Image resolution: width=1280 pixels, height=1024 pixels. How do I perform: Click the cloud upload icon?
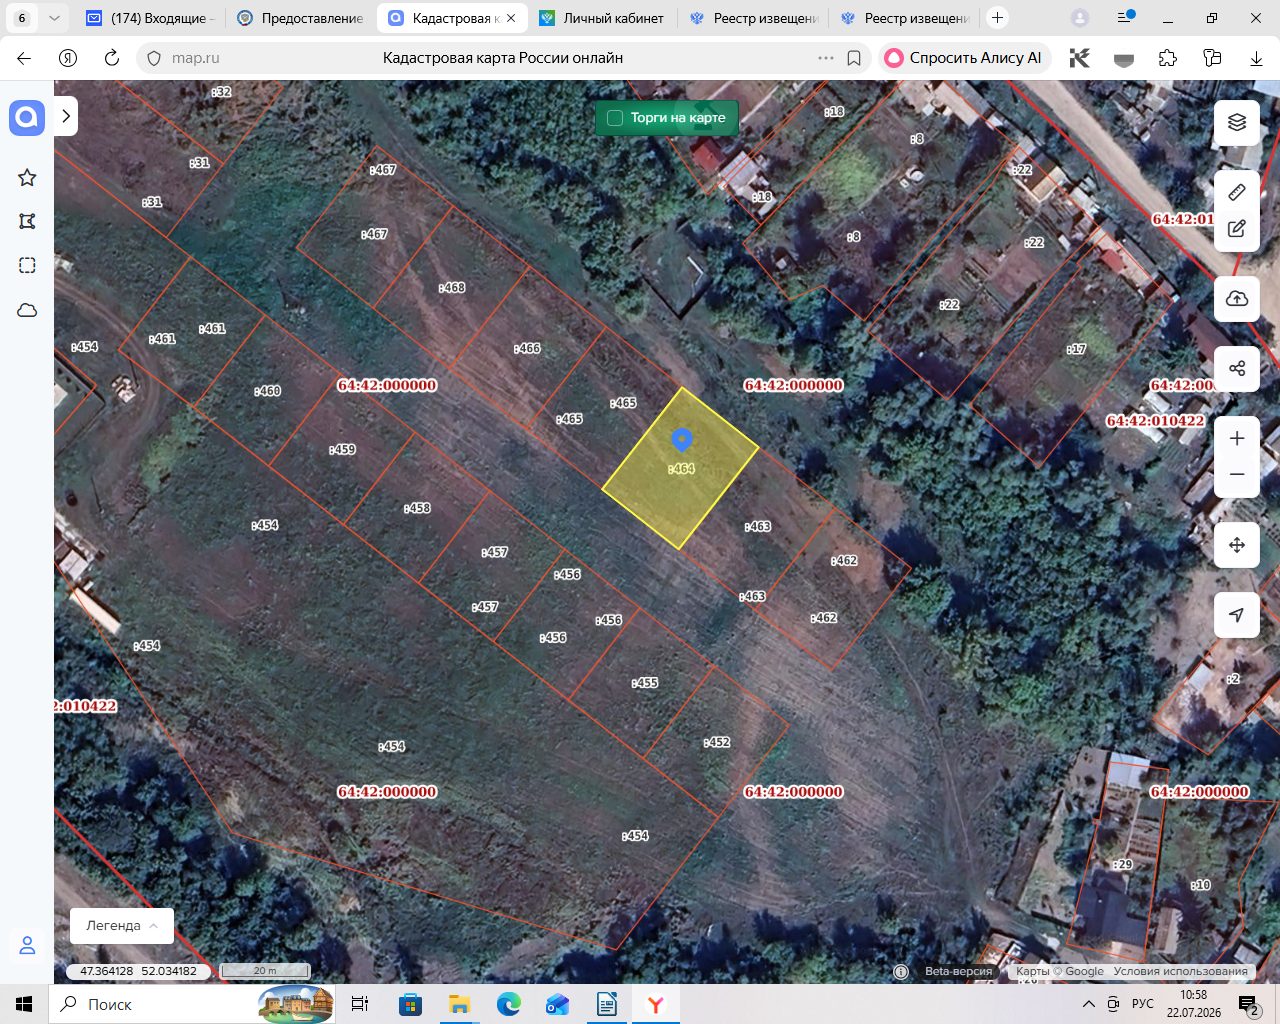coord(1237,299)
